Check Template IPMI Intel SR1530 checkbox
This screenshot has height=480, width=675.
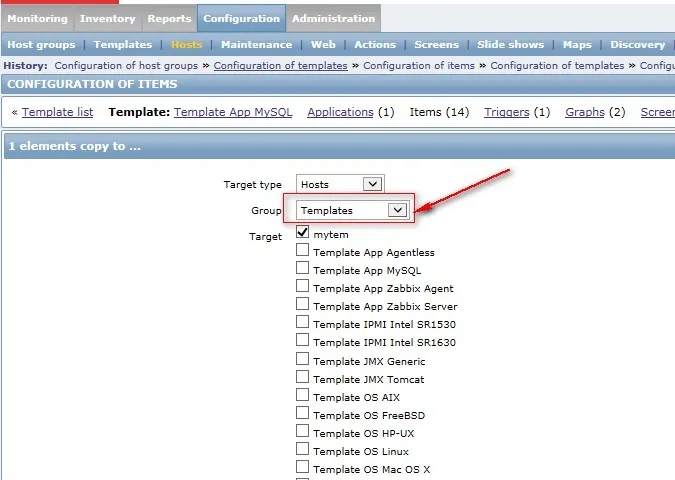click(x=302, y=322)
